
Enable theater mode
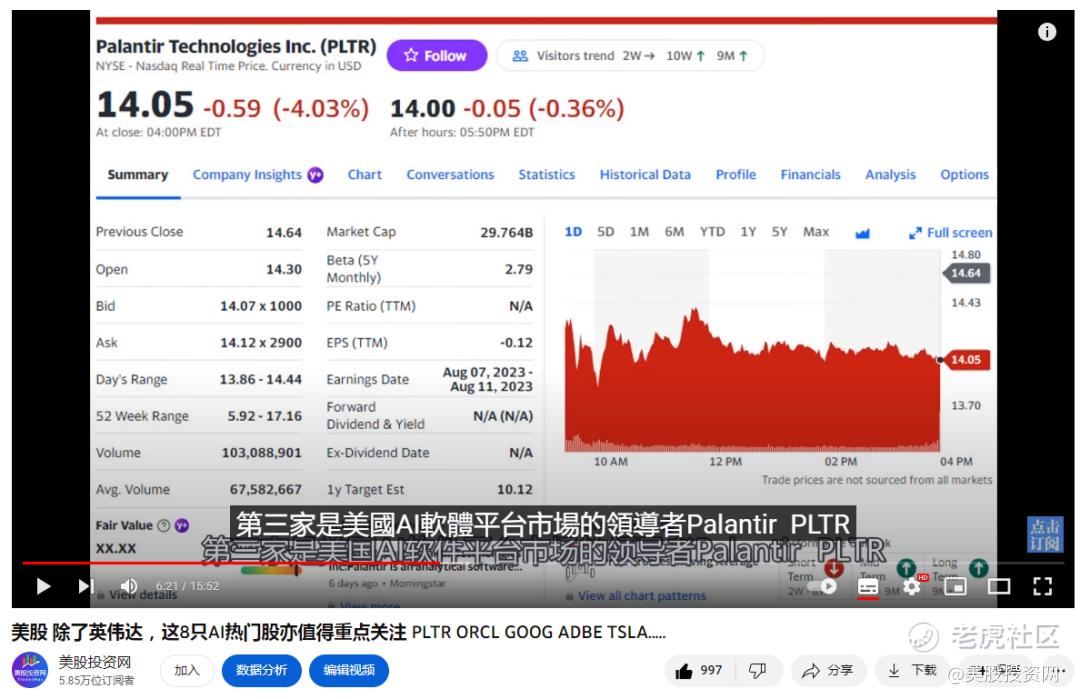[999, 587]
